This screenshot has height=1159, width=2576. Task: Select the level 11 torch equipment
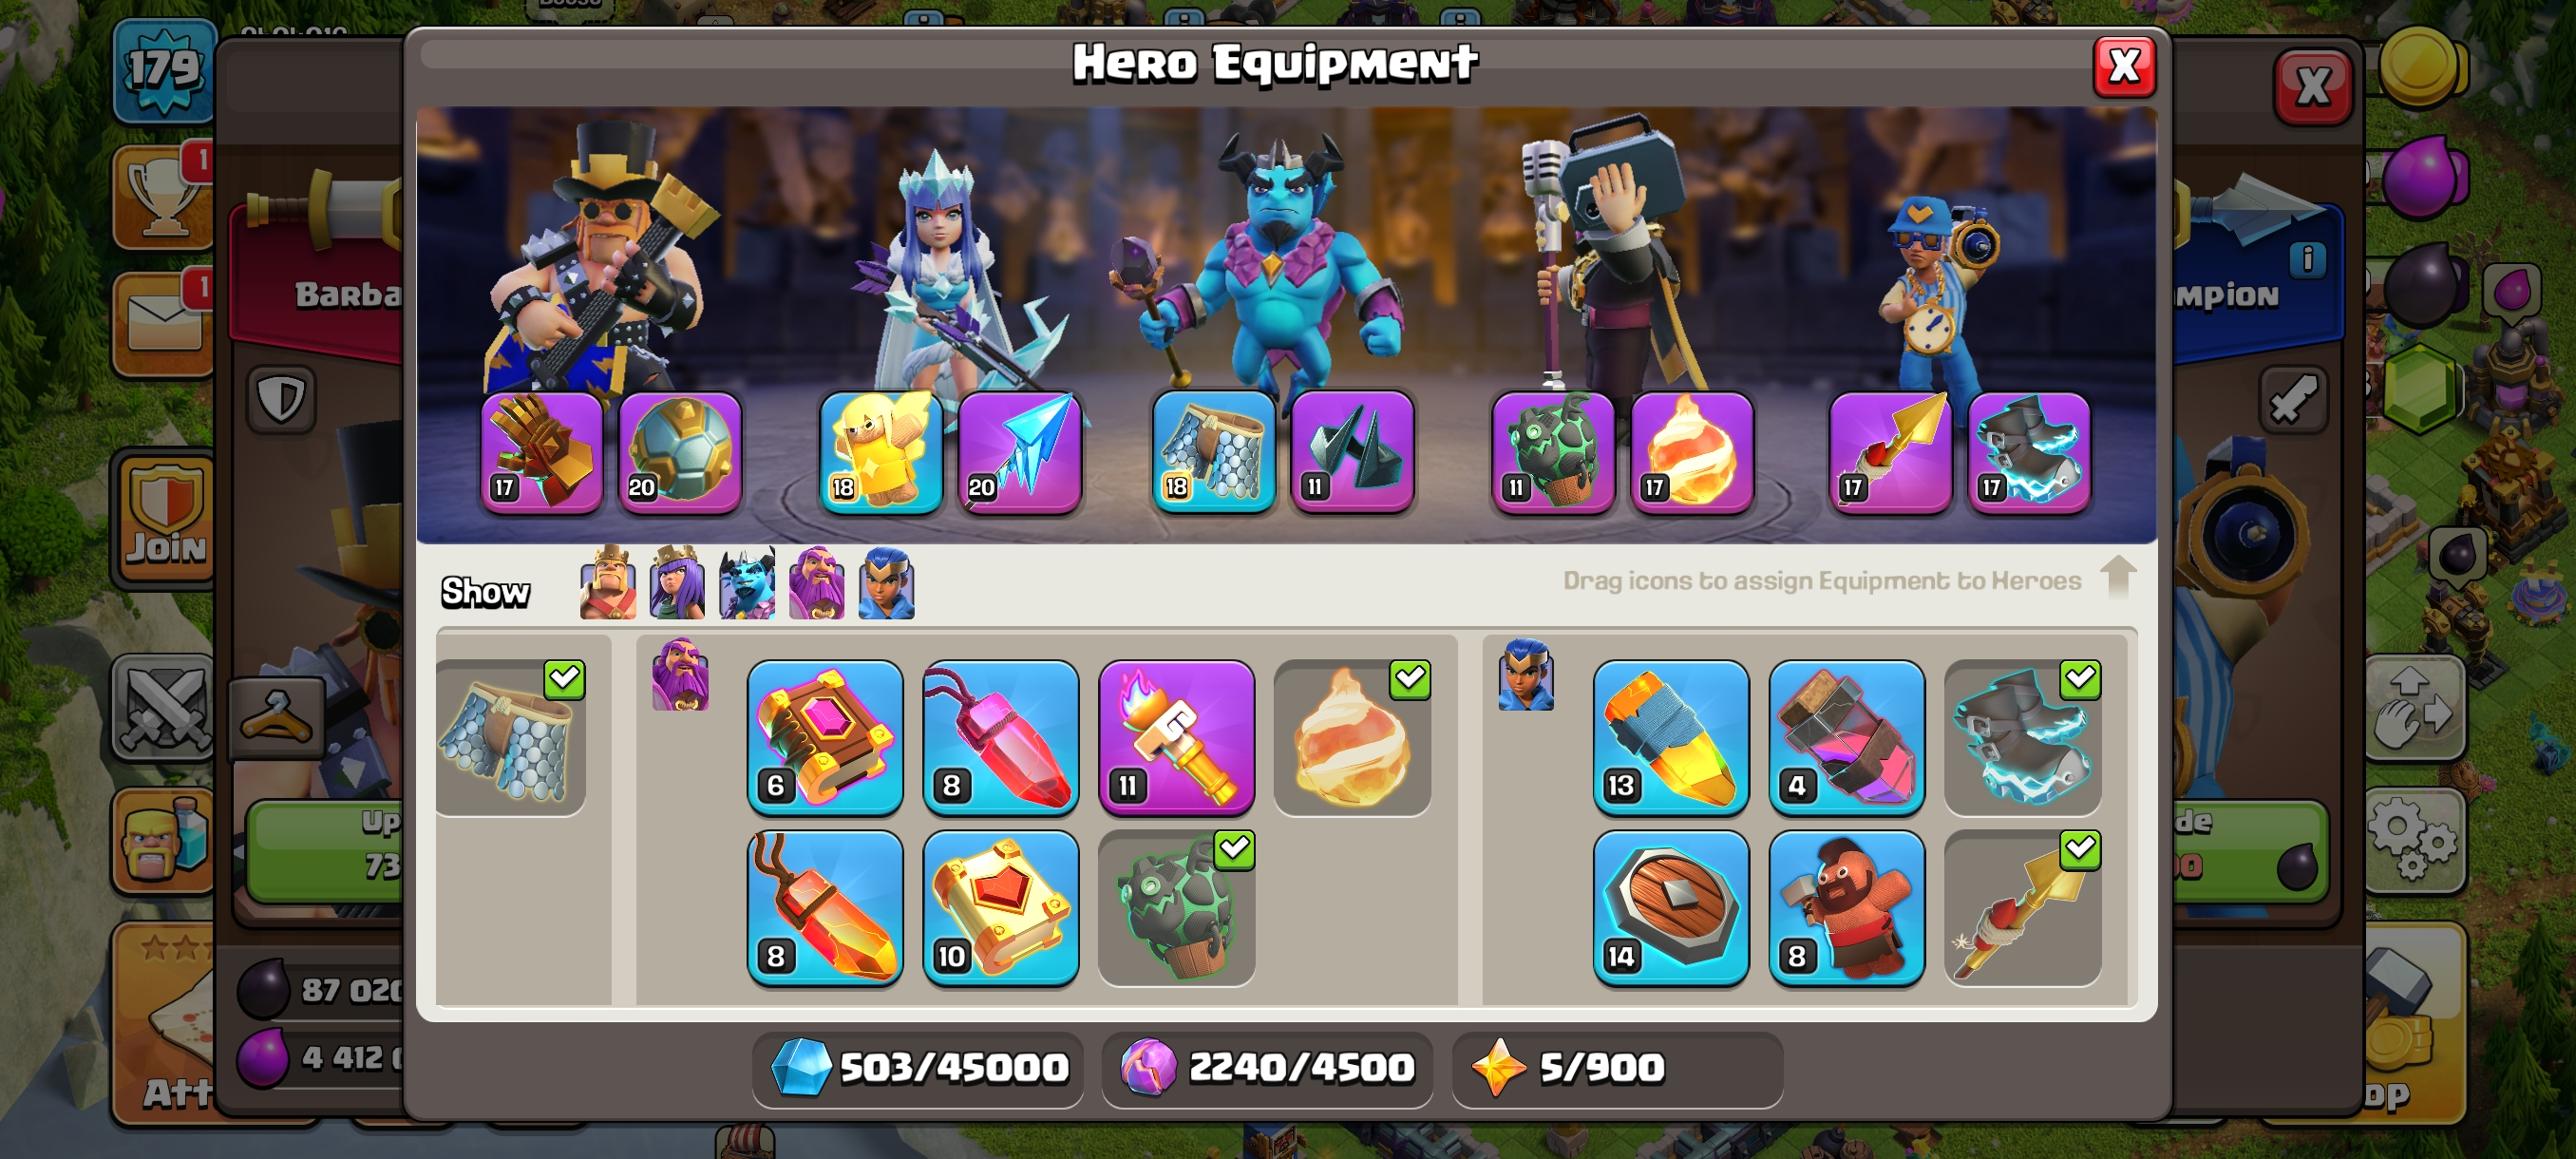tap(1176, 737)
